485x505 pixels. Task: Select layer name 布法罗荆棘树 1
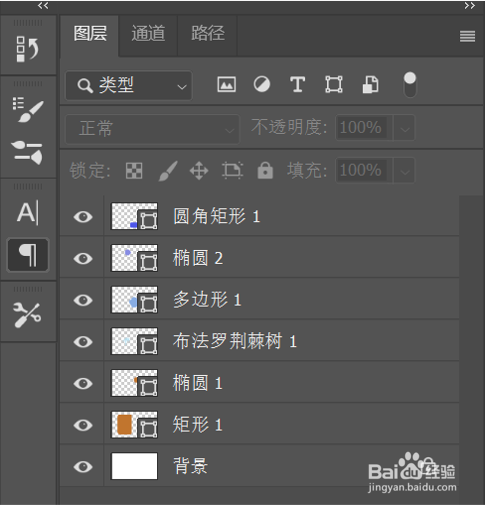[235, 342]
